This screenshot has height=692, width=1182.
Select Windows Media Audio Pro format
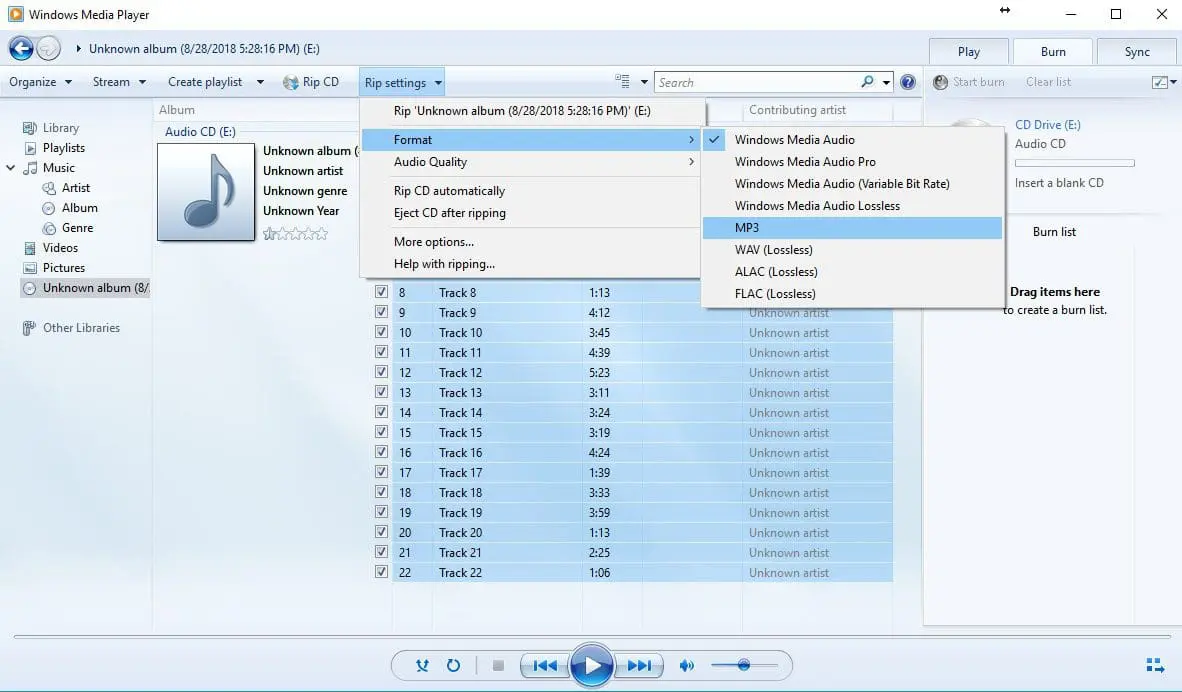853,162
